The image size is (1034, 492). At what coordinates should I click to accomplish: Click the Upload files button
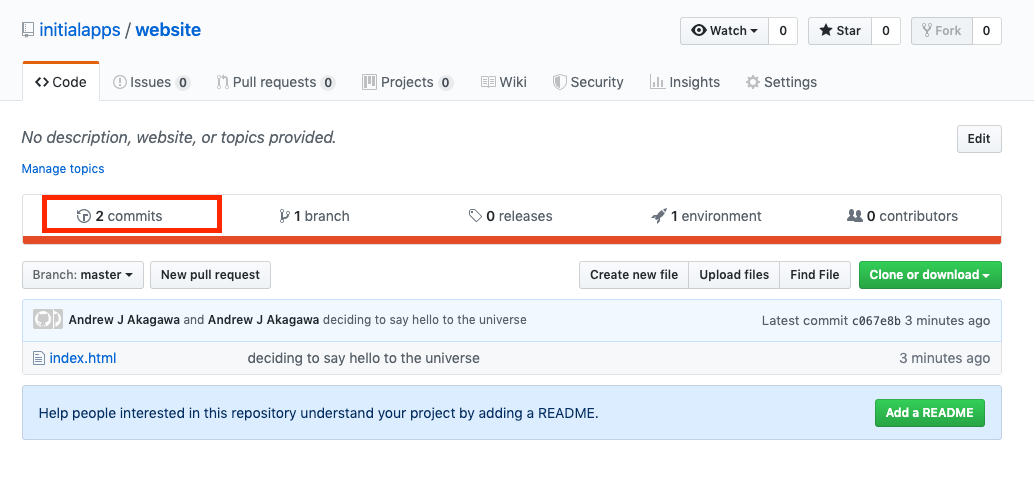click(x=734, y=275)
